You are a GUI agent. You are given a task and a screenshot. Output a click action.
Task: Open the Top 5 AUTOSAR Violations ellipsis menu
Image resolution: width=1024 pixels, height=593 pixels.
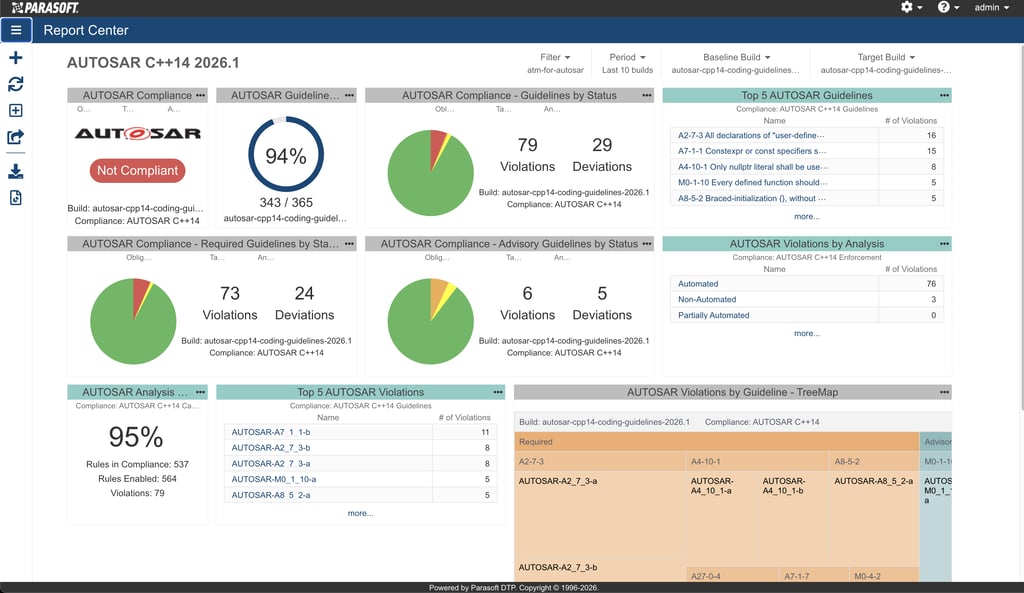(x=498, y=392)
